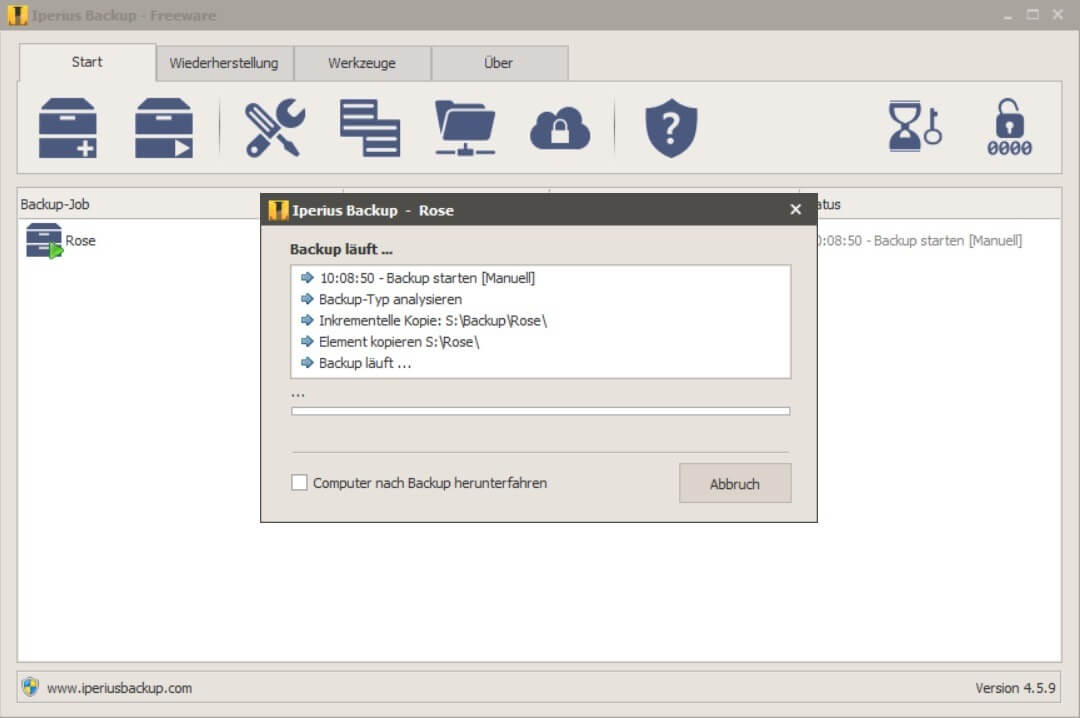This screenshot has height=718, width=1080.
Task: Click bold 'Backup läuft ...' heading
Action: [341, 249]
